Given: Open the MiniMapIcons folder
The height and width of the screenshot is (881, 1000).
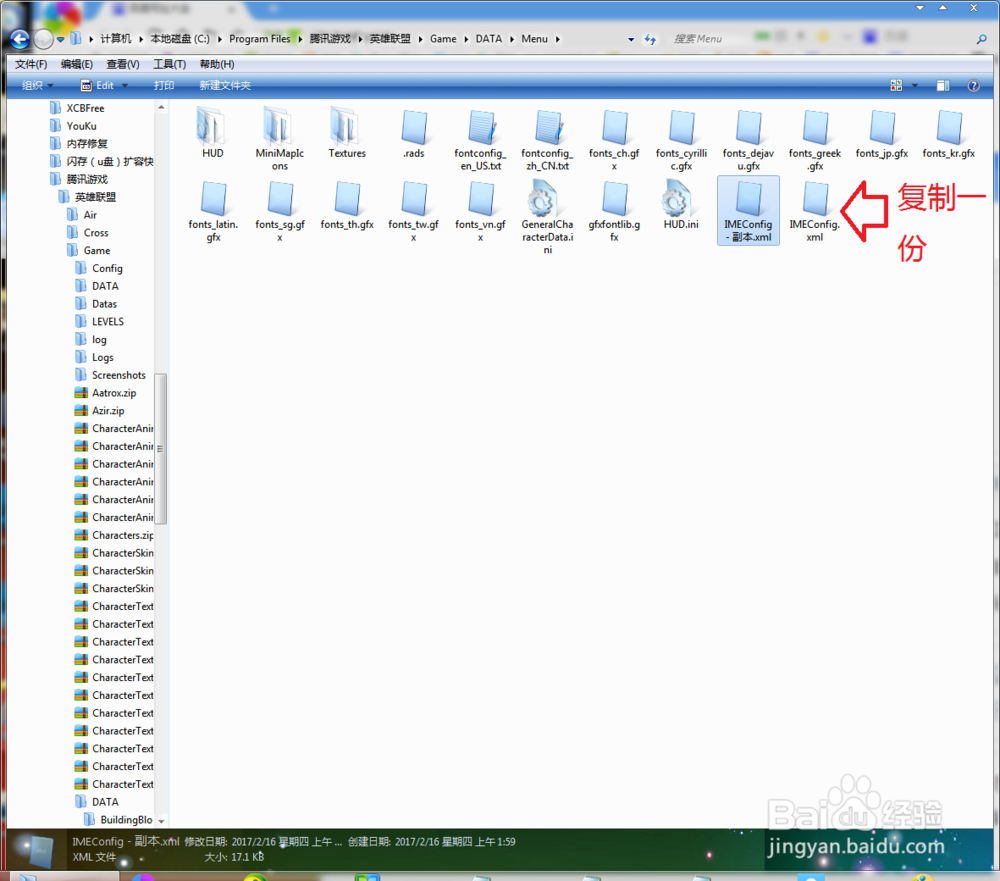Looking at the screenshot, I should click(x=279, y=139).
